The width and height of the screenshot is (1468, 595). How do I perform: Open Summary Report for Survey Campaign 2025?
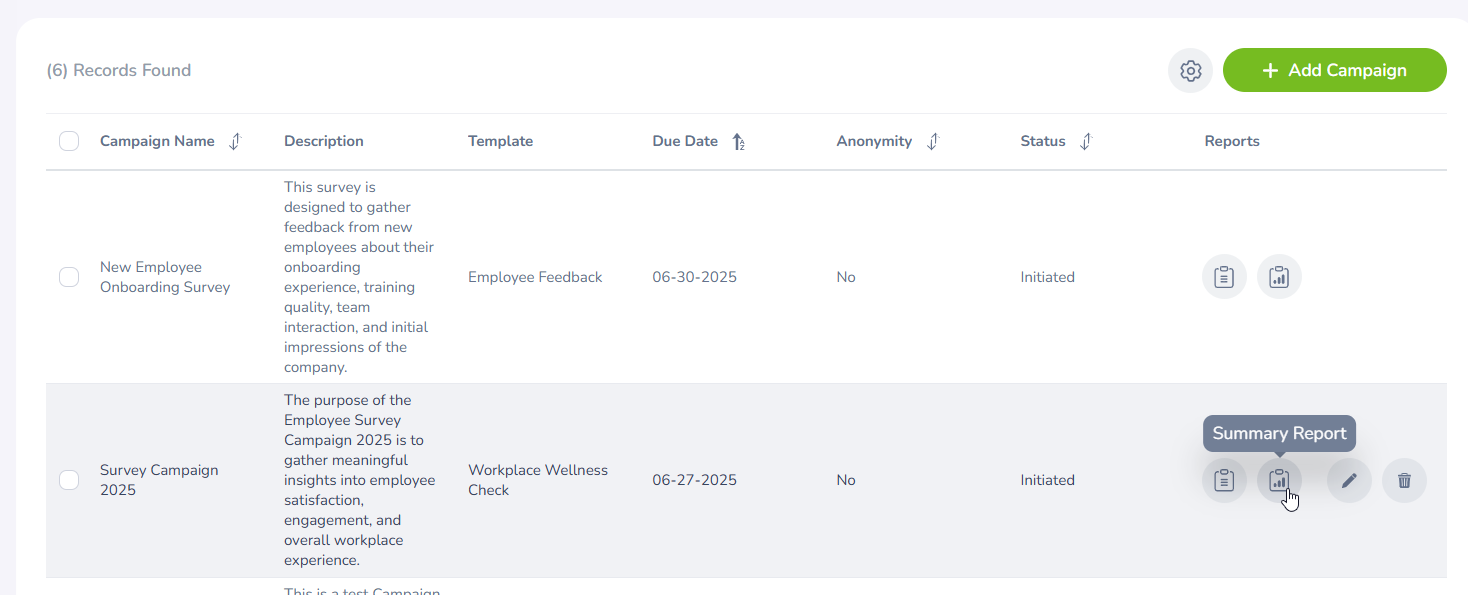pyautogui.click(x=1279, y=480)
